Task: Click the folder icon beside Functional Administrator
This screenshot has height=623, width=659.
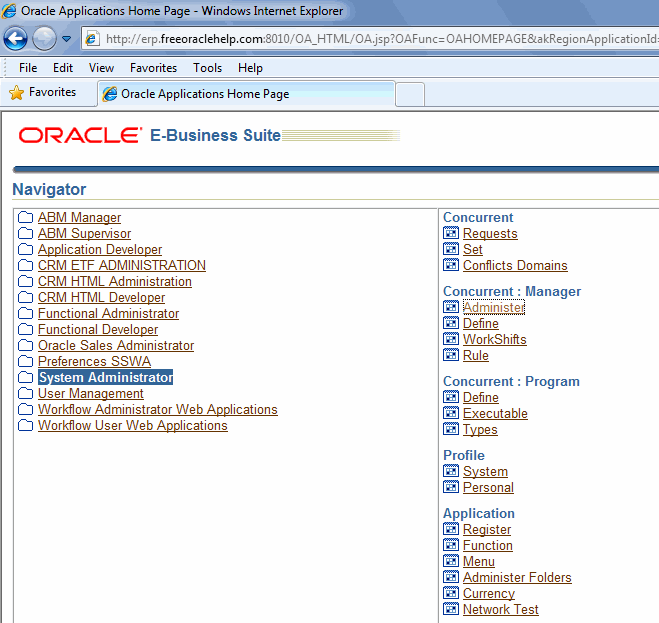Action: 25,313
